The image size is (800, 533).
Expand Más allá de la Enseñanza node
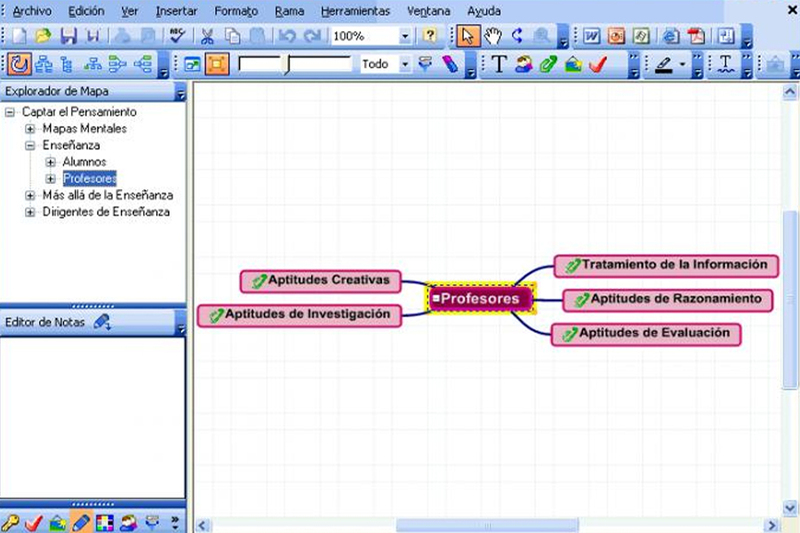pos(30,195)
